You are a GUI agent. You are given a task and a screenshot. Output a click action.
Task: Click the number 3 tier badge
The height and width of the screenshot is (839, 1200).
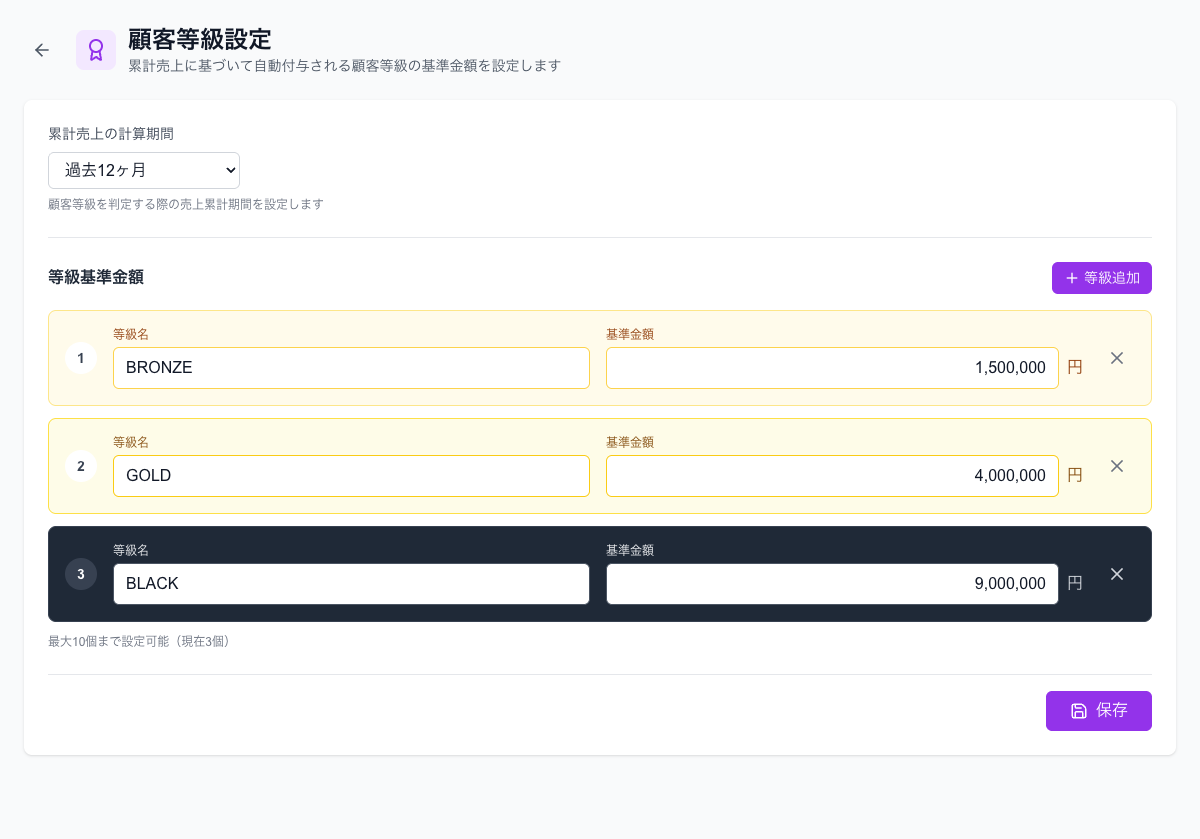pyautogui.click(x=81, y=574)
